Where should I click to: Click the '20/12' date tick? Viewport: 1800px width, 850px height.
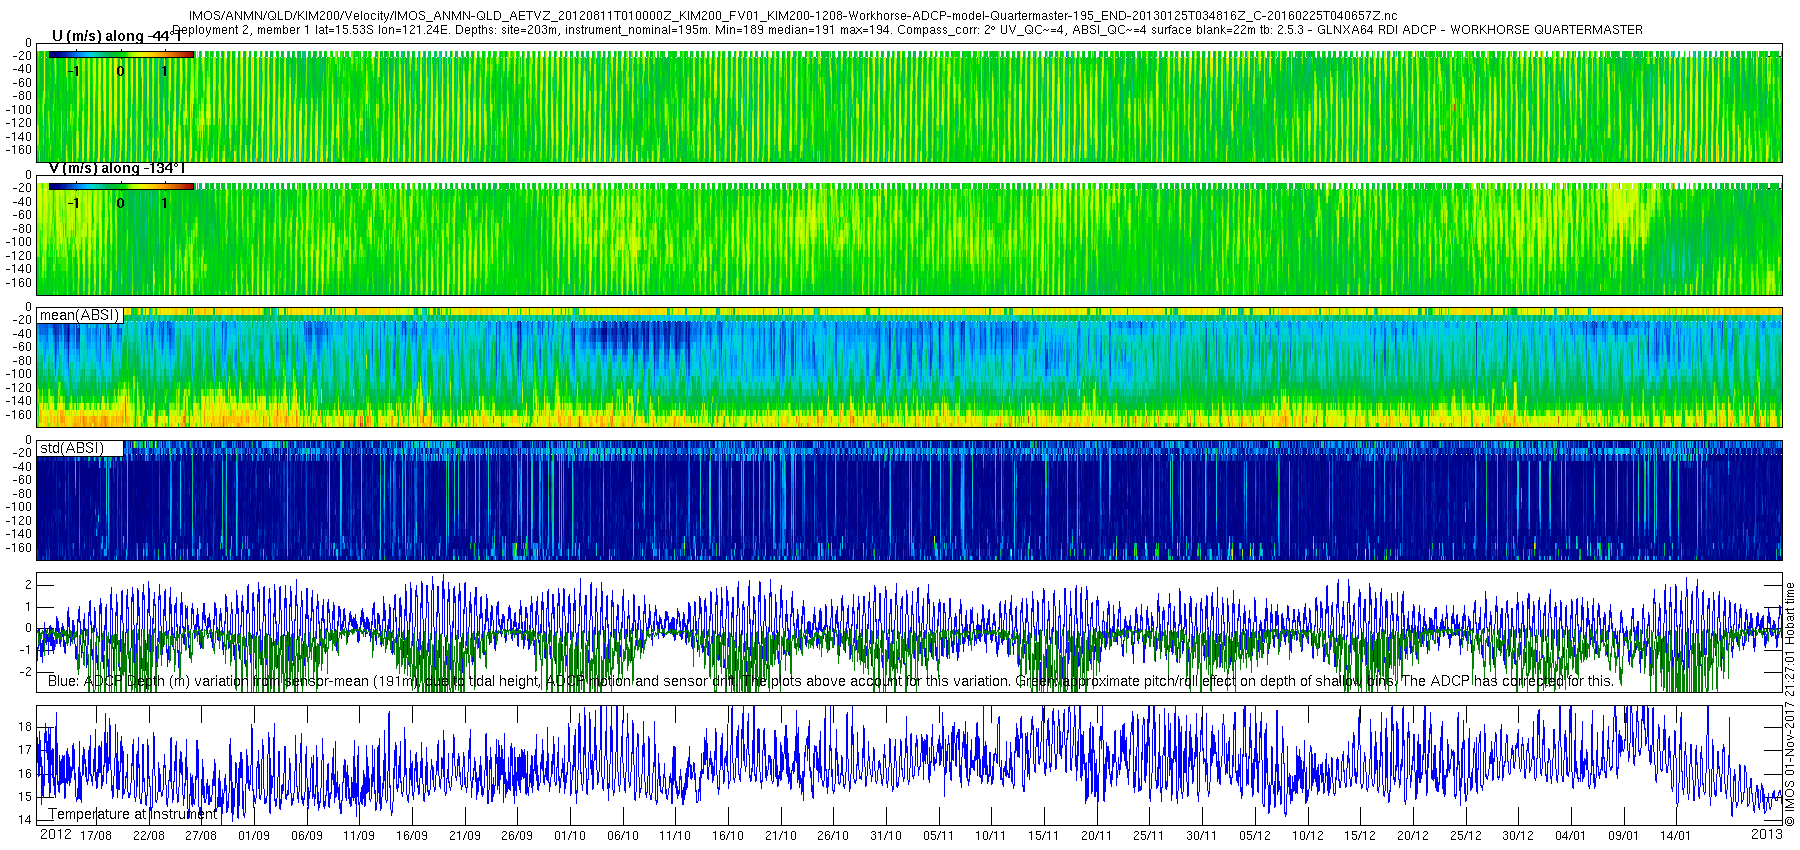[x=1413, y=836]
